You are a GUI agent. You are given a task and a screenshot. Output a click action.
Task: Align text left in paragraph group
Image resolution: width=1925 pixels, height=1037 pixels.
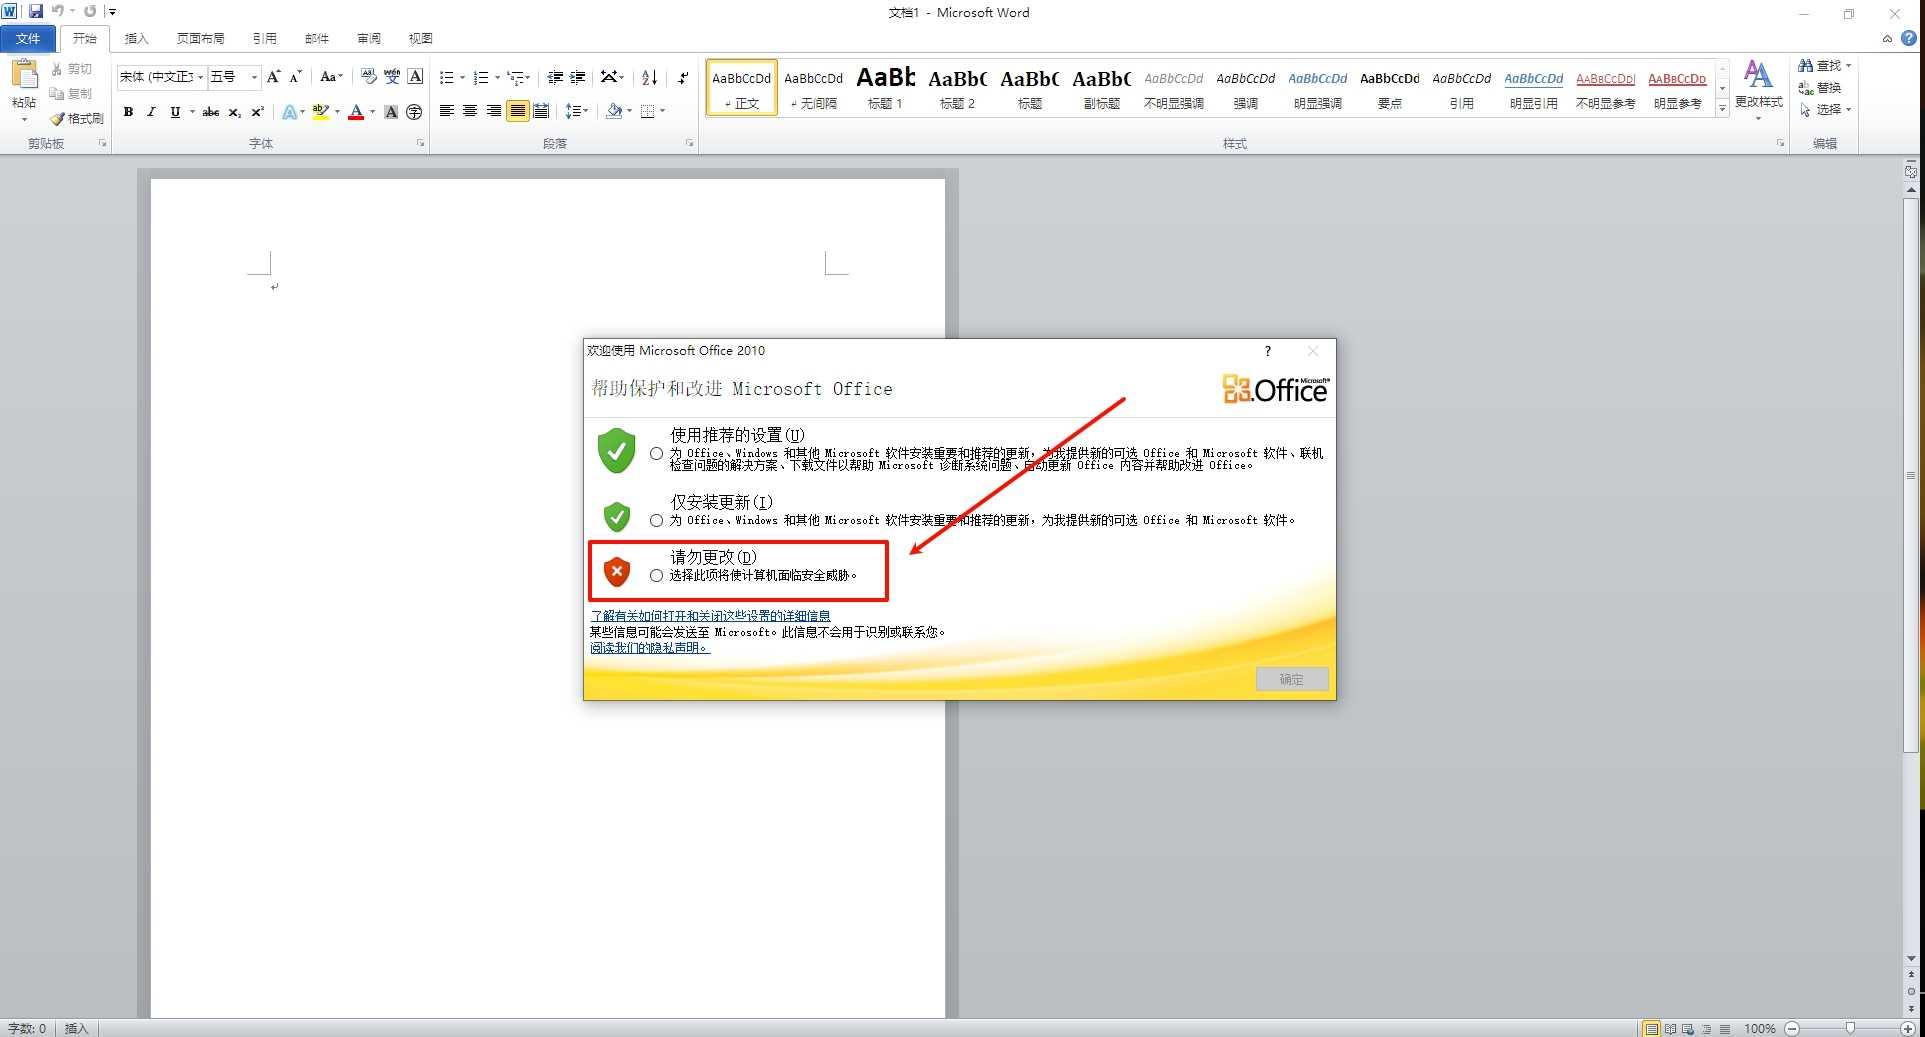coord(446,111)
